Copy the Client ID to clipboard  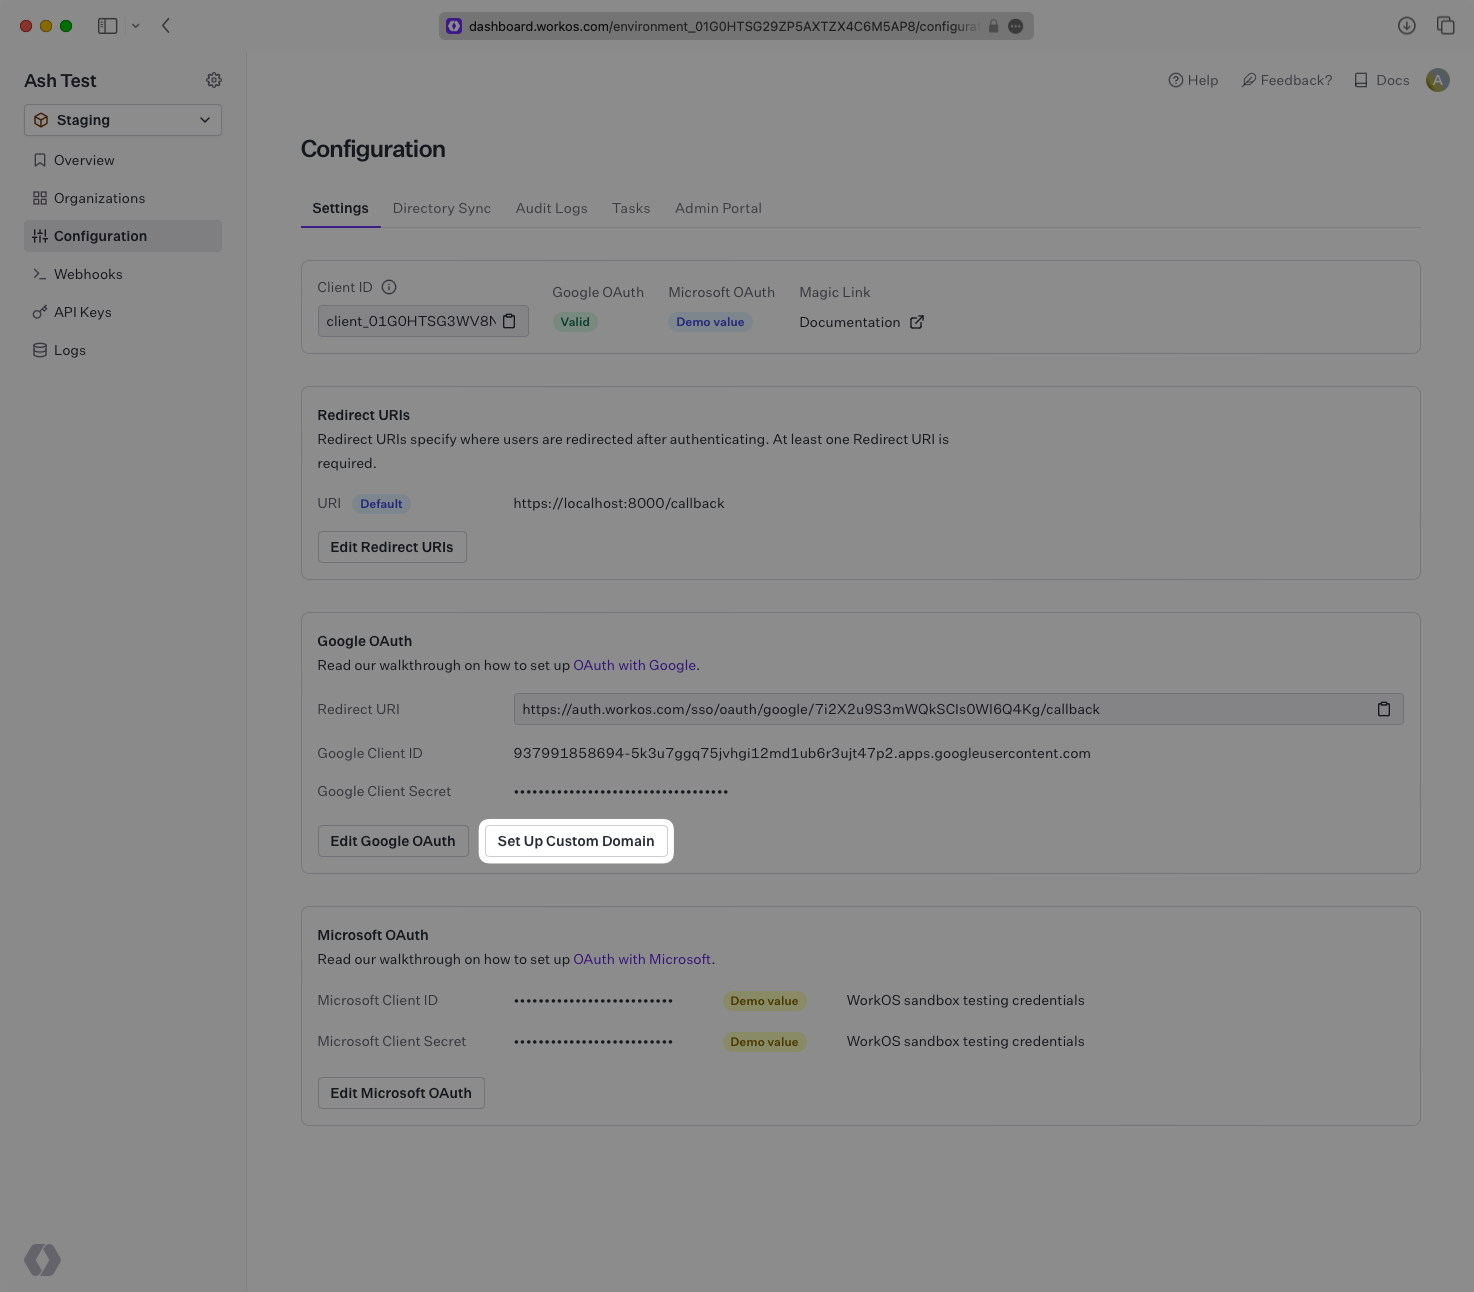tap(509, 321)
